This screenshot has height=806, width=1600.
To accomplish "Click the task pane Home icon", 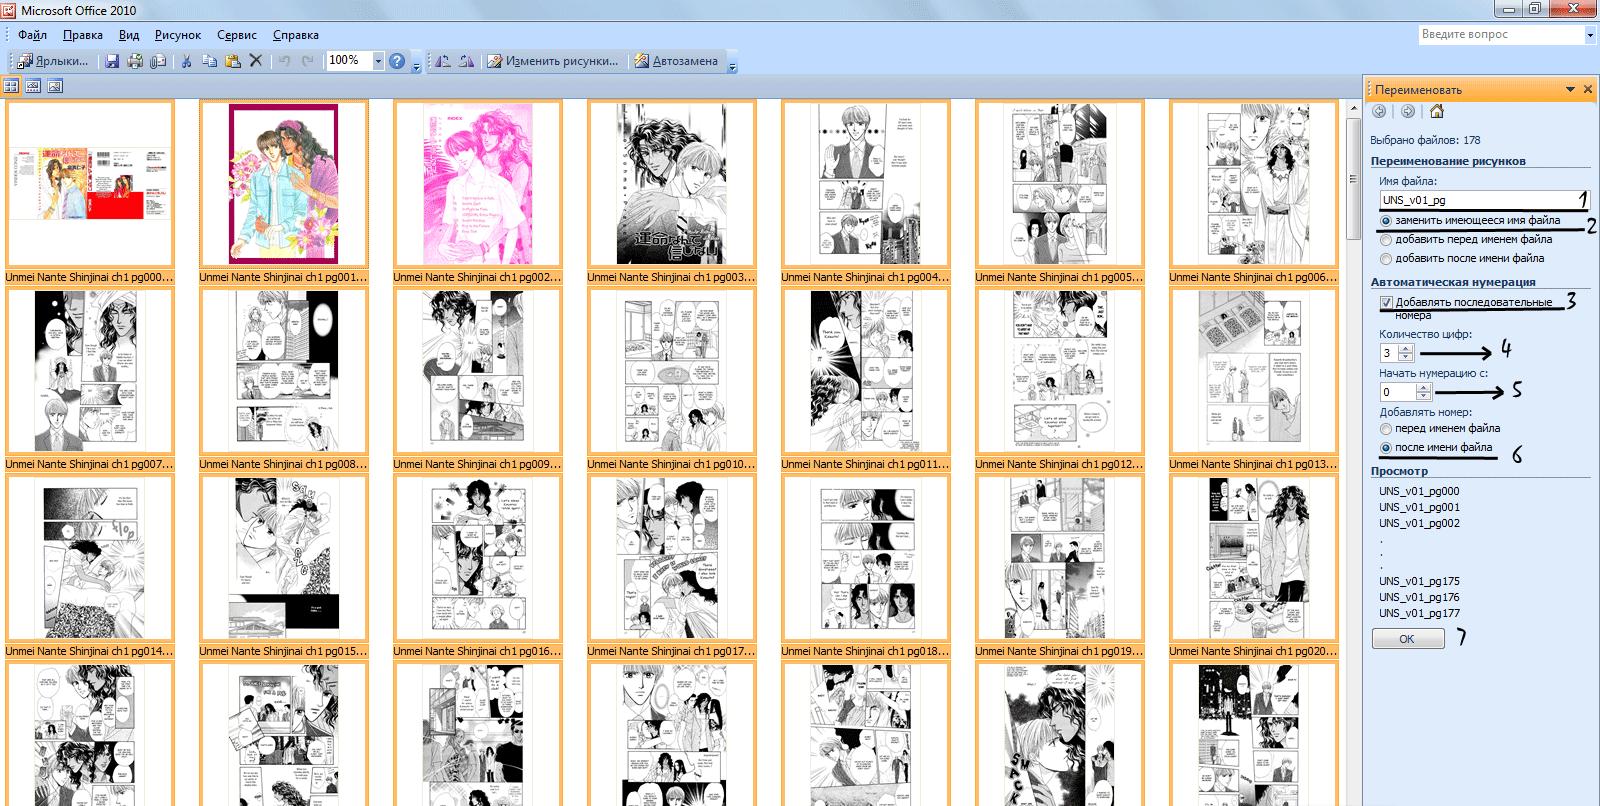I will (1437, 111).
